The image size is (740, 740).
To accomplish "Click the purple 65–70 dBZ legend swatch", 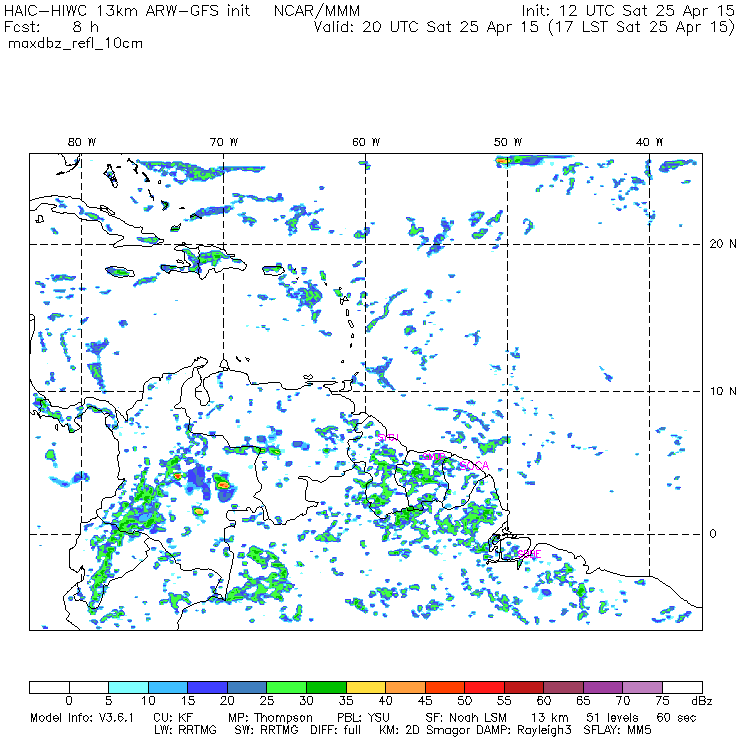I will (603, 687).
